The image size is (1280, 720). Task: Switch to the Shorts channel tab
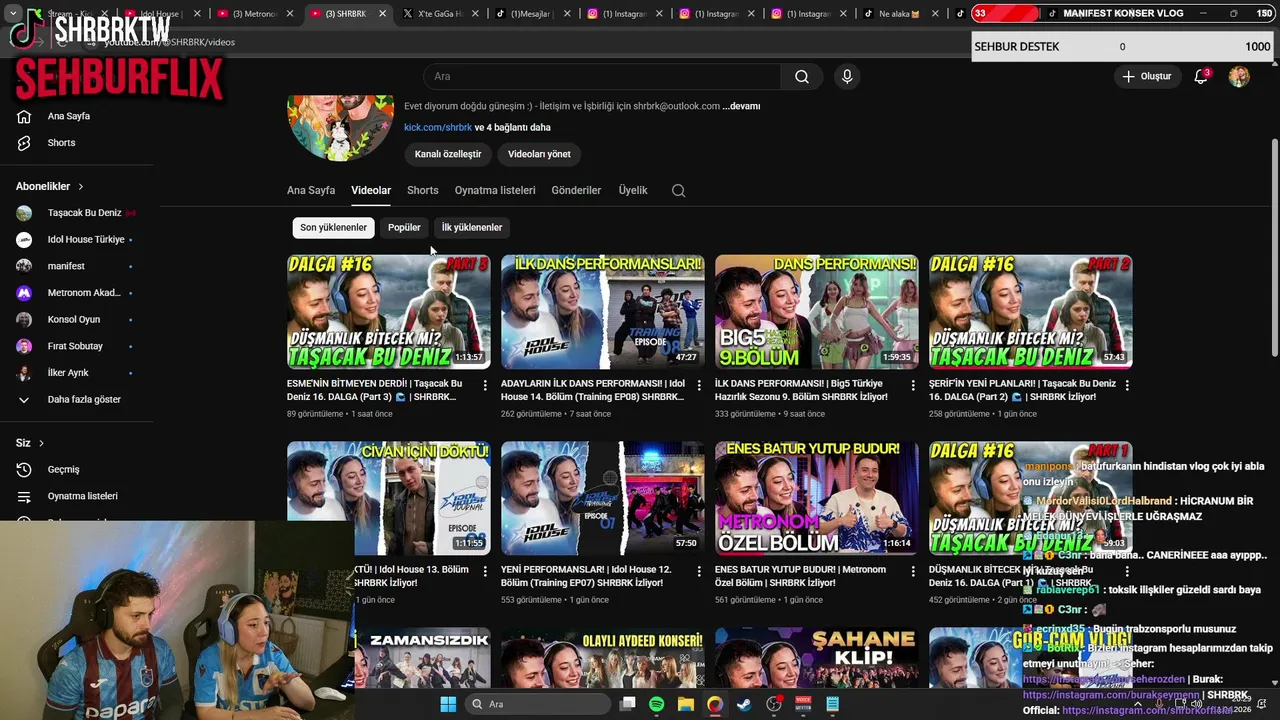(423, 190)
